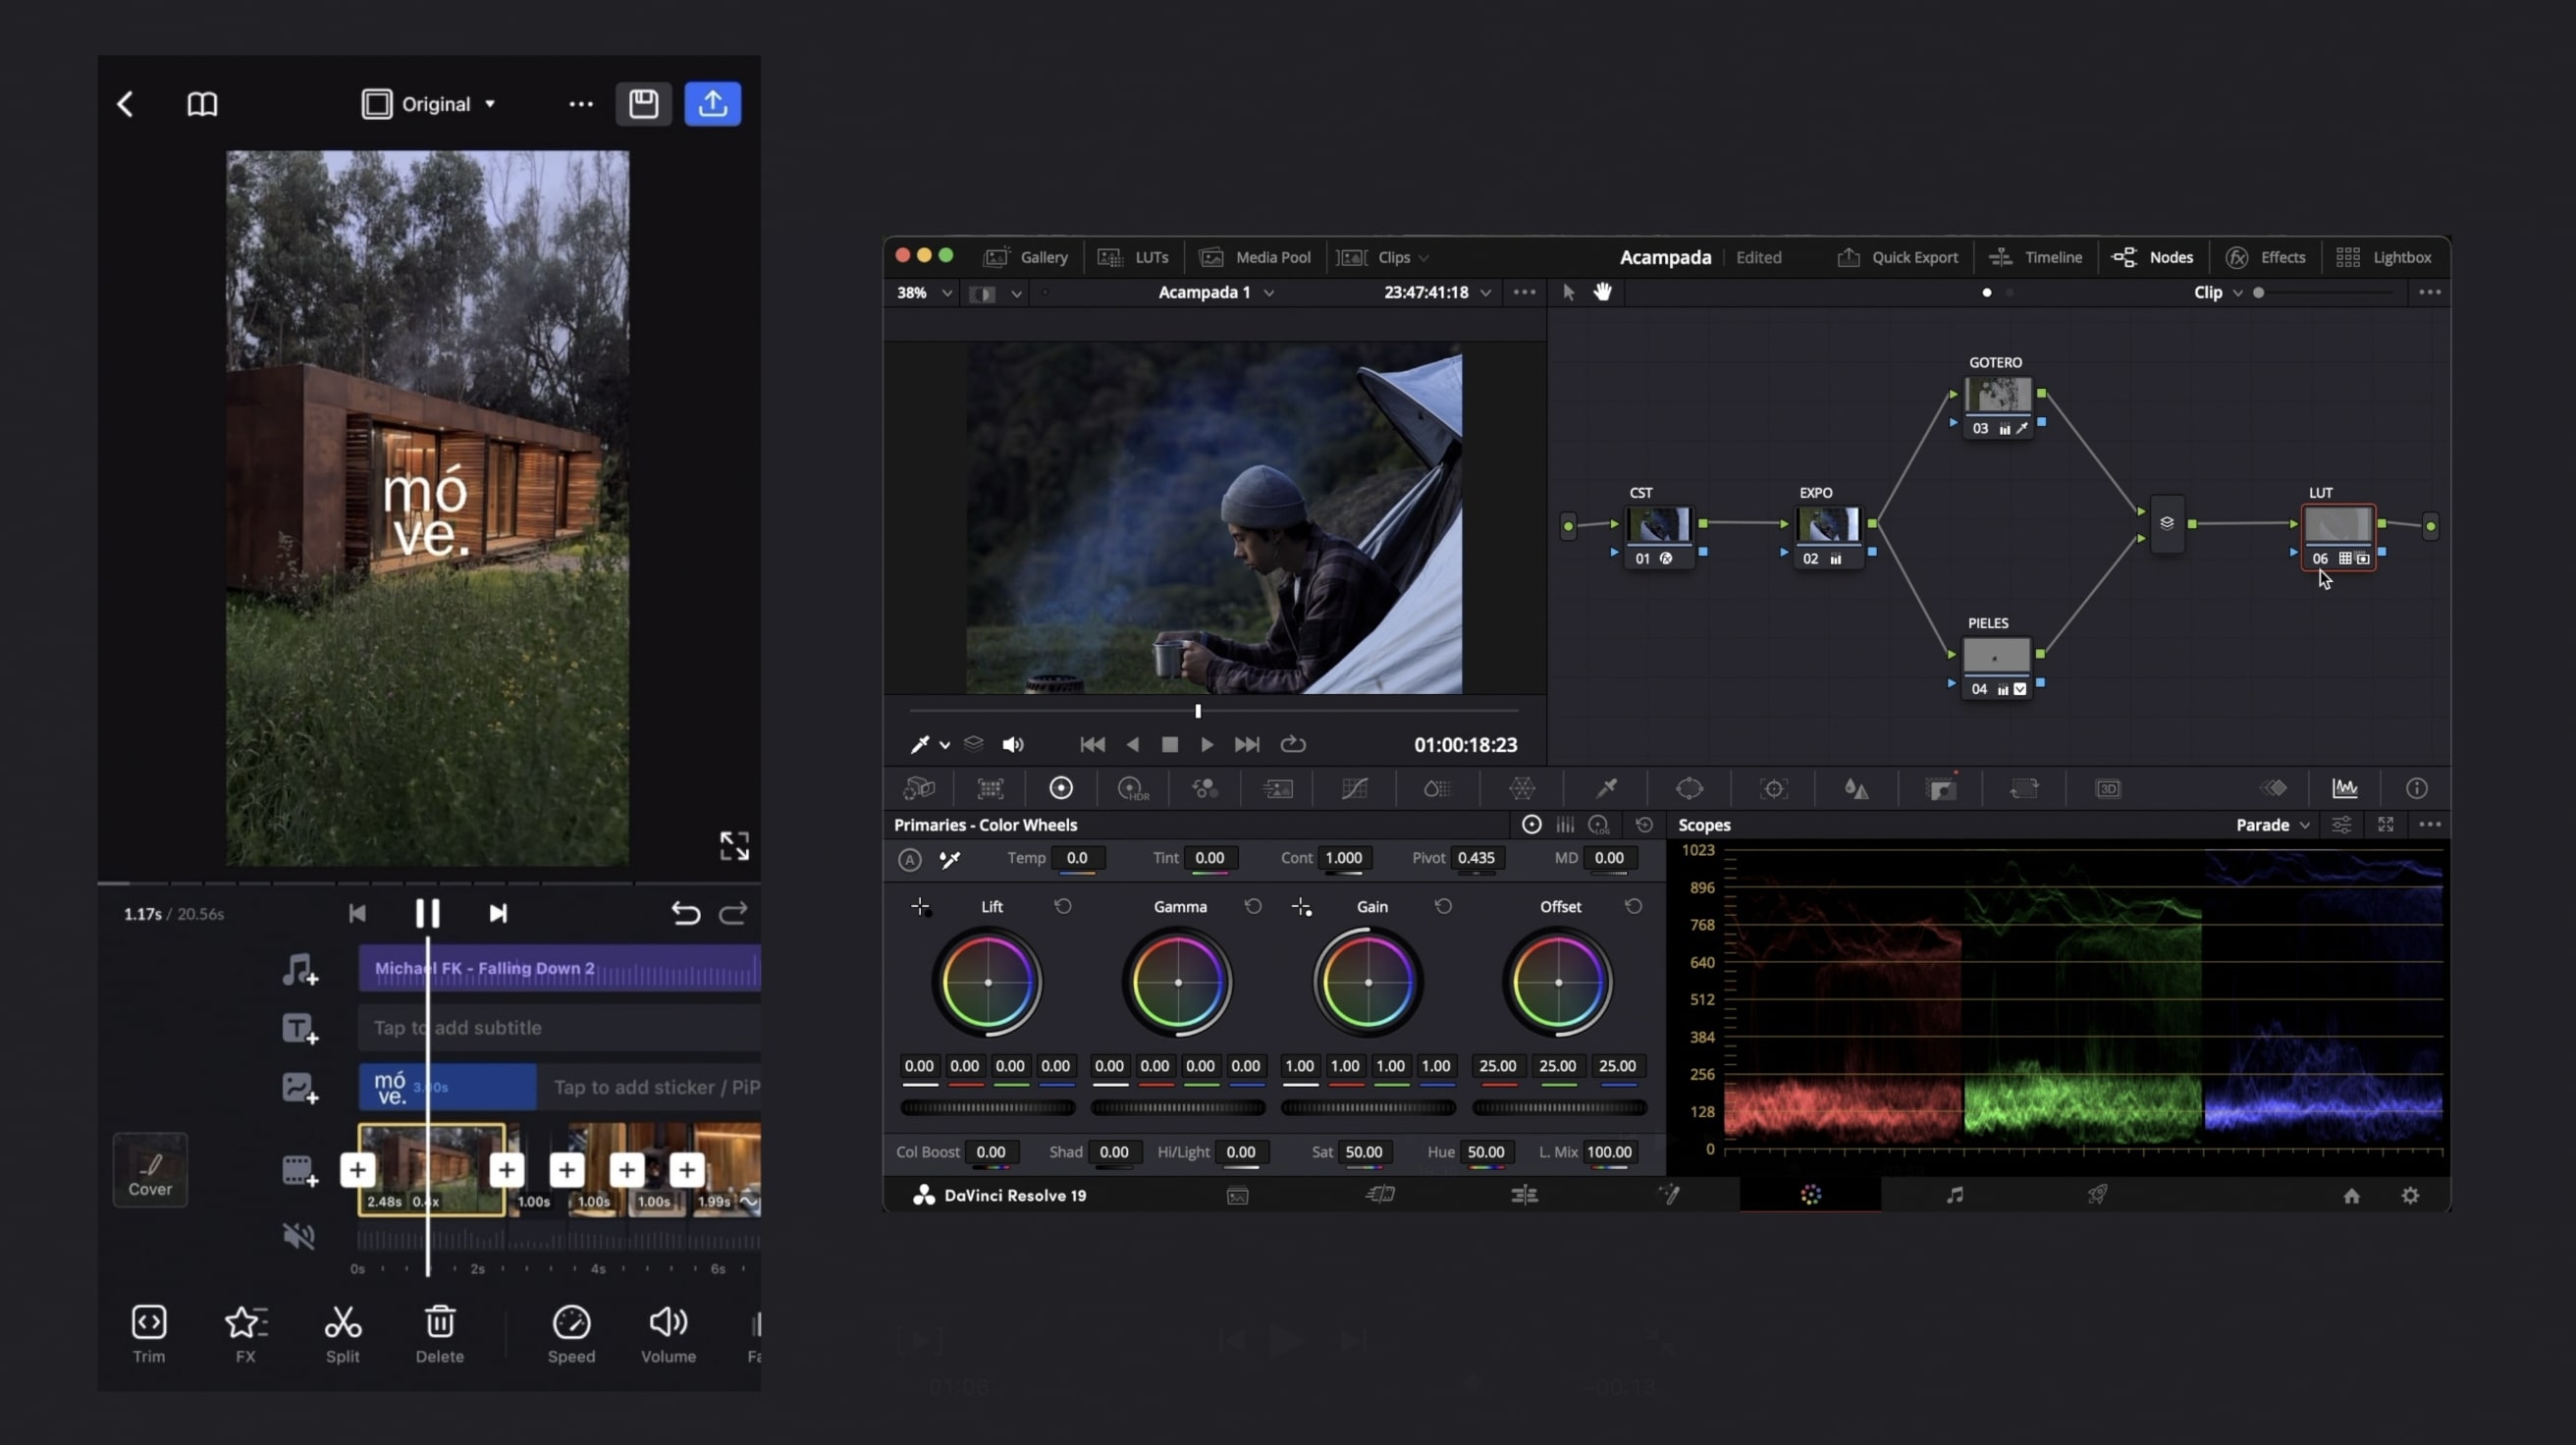This screenshot has width=2576, height=1445.
Task: Open the 38% zoom level dropdown
Action: [923, 293]
